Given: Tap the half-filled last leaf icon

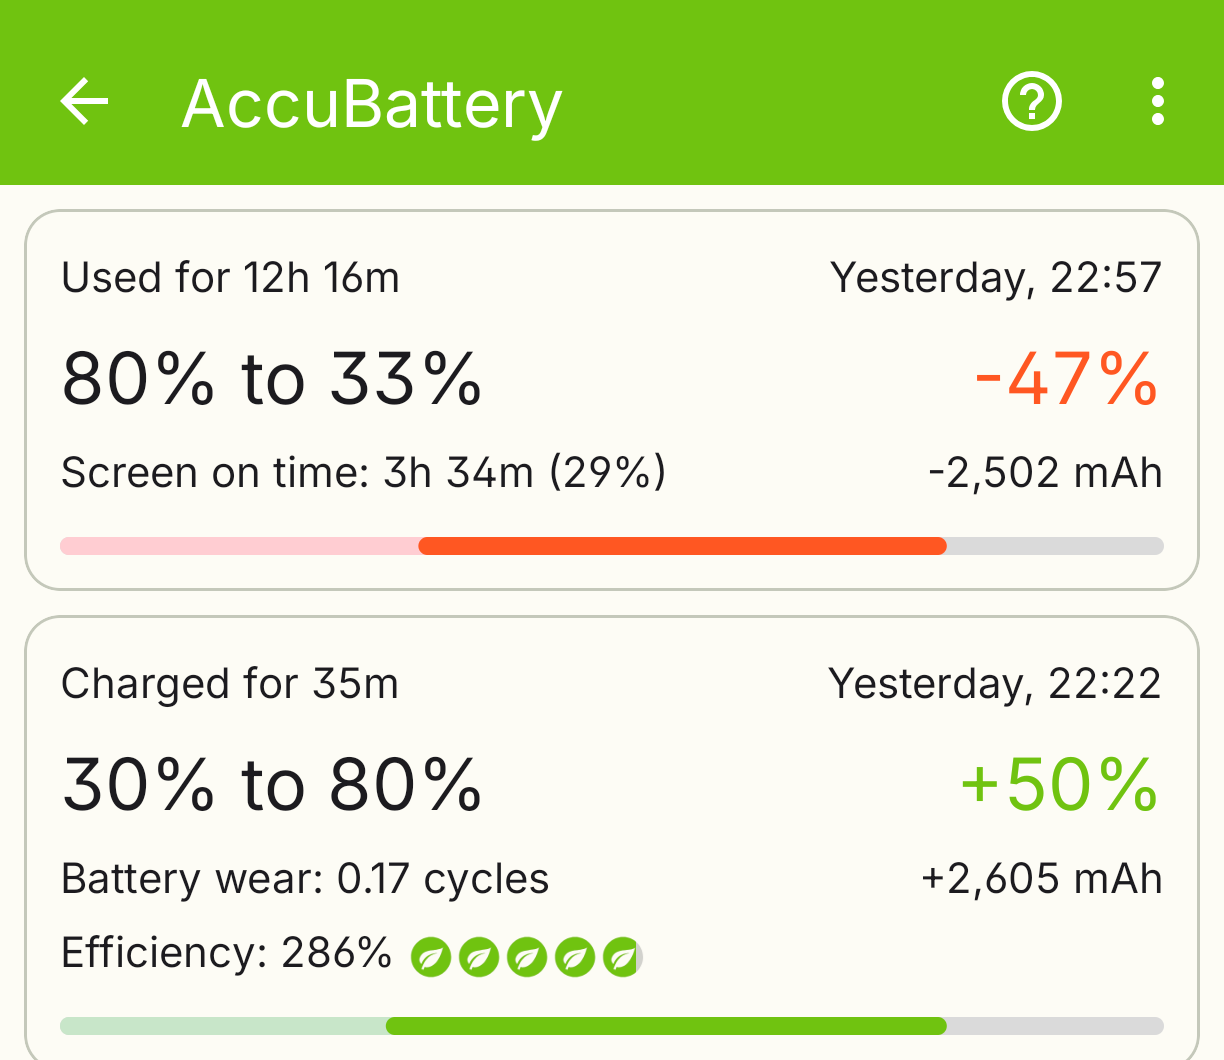Looking at the screenshot, I should pyautogui.click(x=623, y=957).
